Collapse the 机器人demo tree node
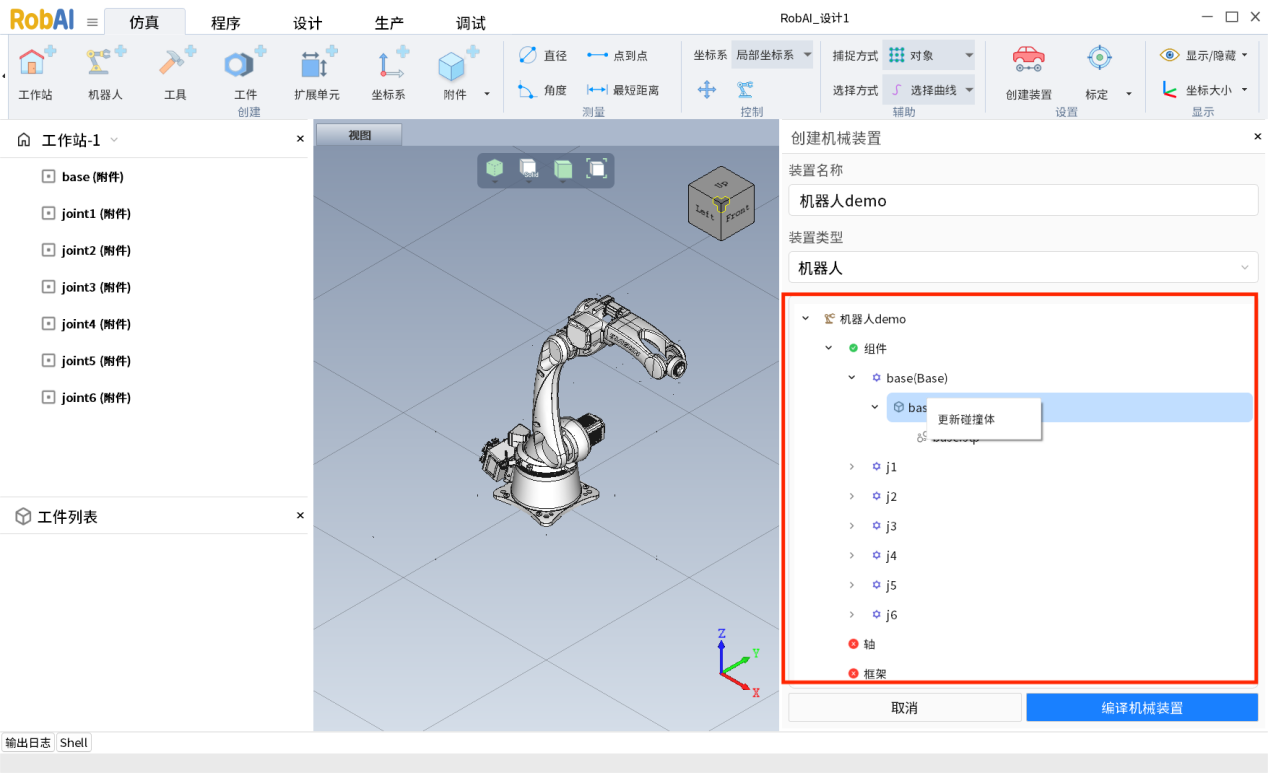The image size is (1268, 773). 806,319
